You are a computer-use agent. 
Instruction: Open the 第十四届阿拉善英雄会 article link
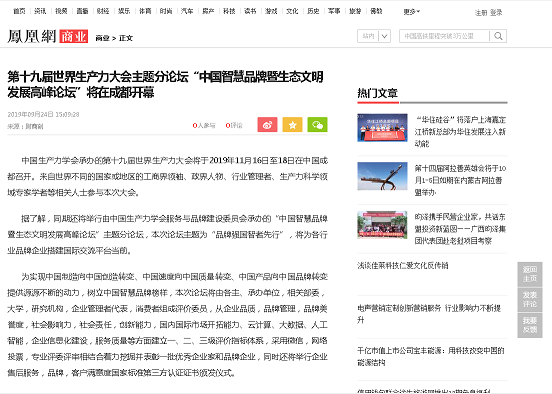[460, 180]
